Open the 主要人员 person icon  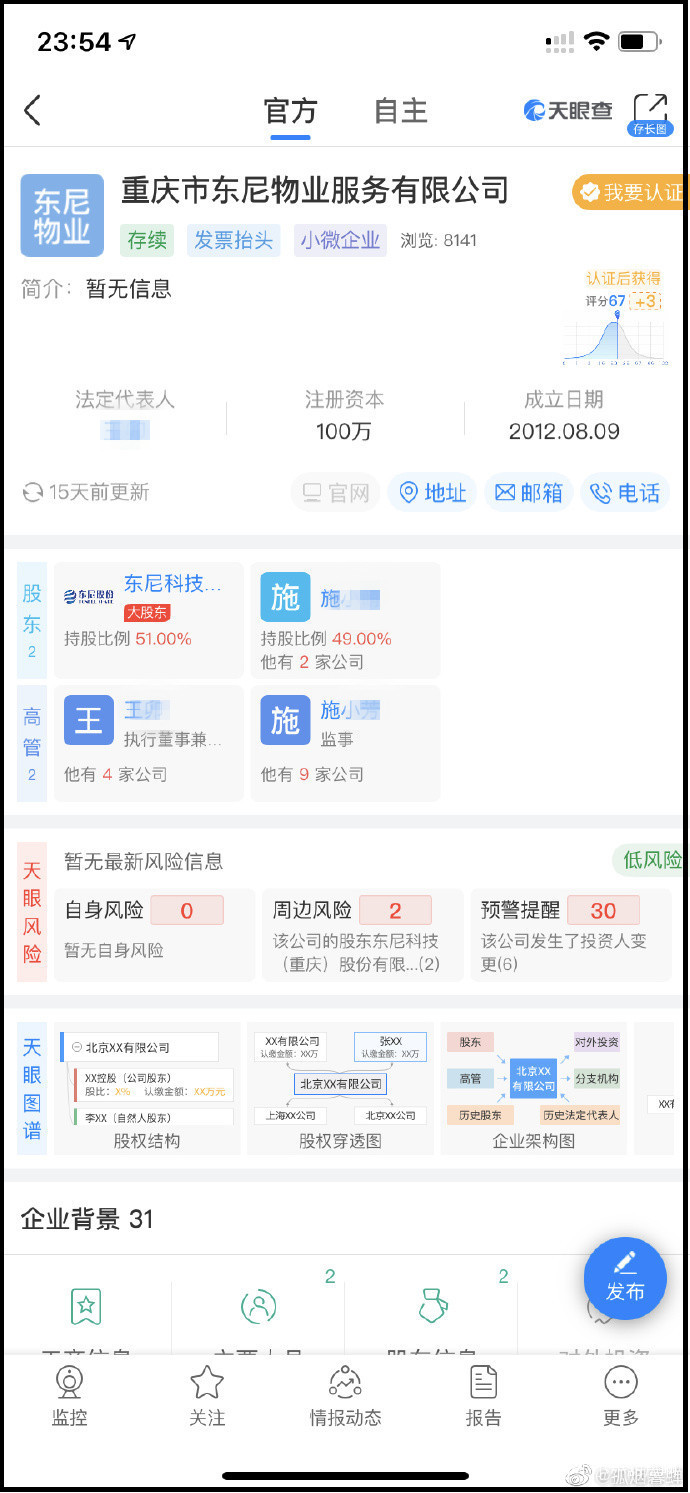click(x=259, y=1306)
